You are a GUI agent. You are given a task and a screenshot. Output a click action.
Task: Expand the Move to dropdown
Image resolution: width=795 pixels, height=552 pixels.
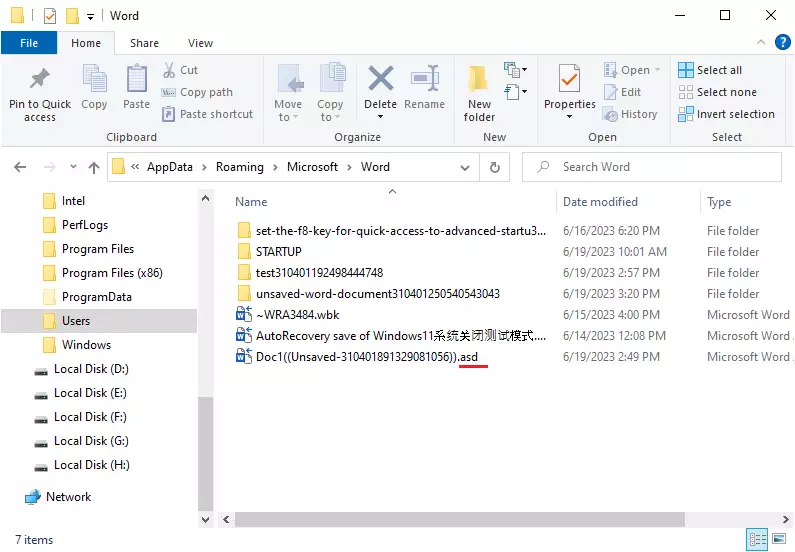(x=288, y=117)
